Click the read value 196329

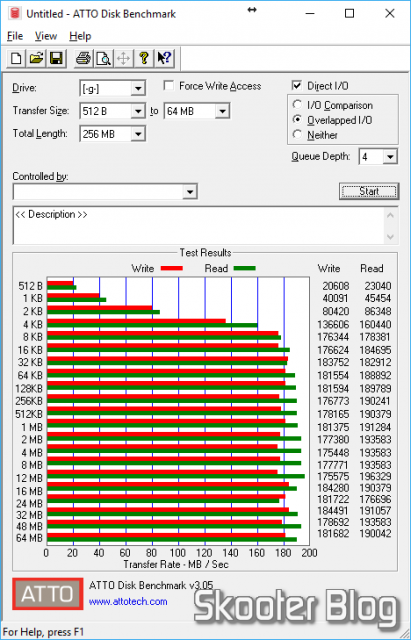tap(375, 476)
